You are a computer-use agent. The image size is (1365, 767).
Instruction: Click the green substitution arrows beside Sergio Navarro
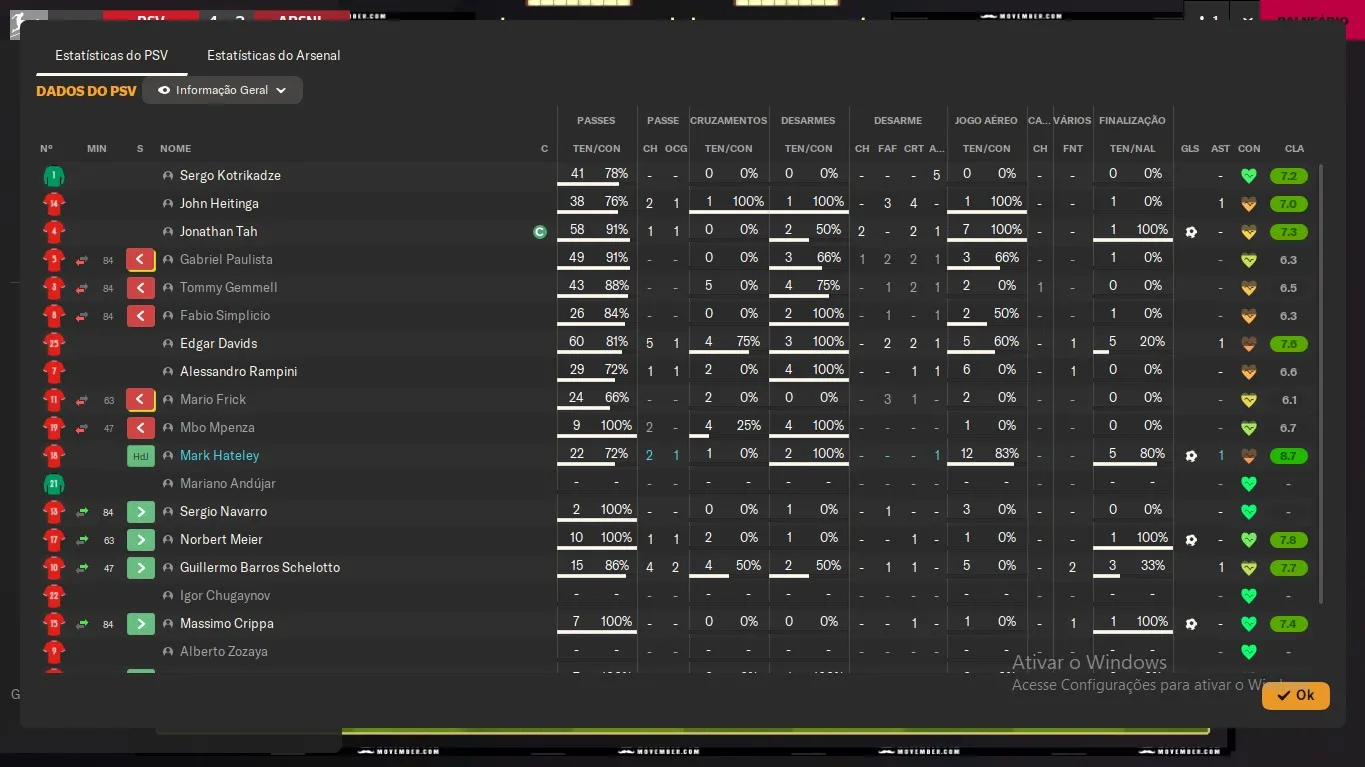click(x=82, y=512)
